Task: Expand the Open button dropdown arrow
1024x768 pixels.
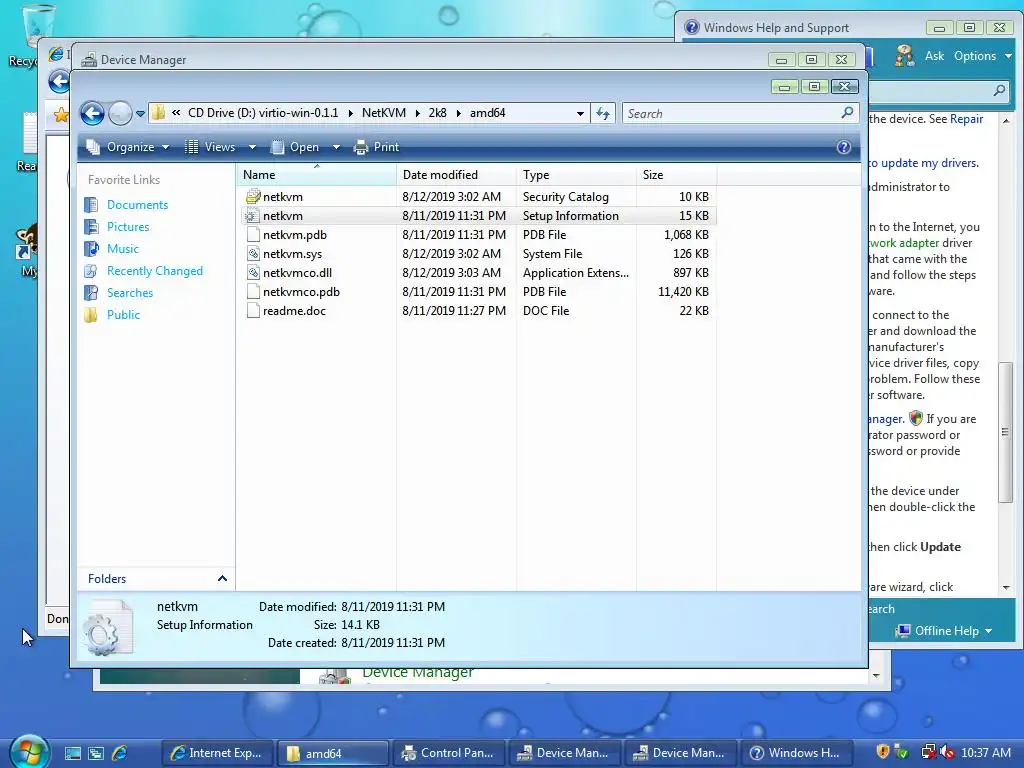Action: 336,147
